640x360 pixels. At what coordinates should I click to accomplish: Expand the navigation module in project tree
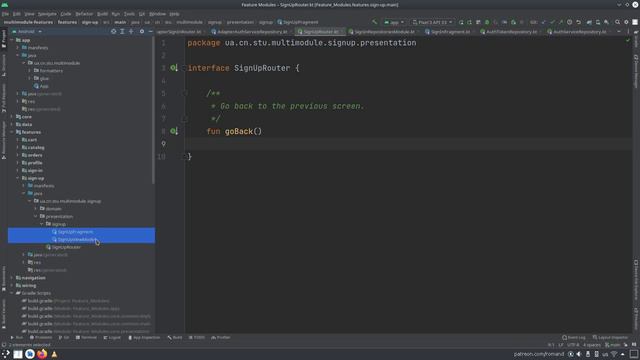(x=12, y=278)
